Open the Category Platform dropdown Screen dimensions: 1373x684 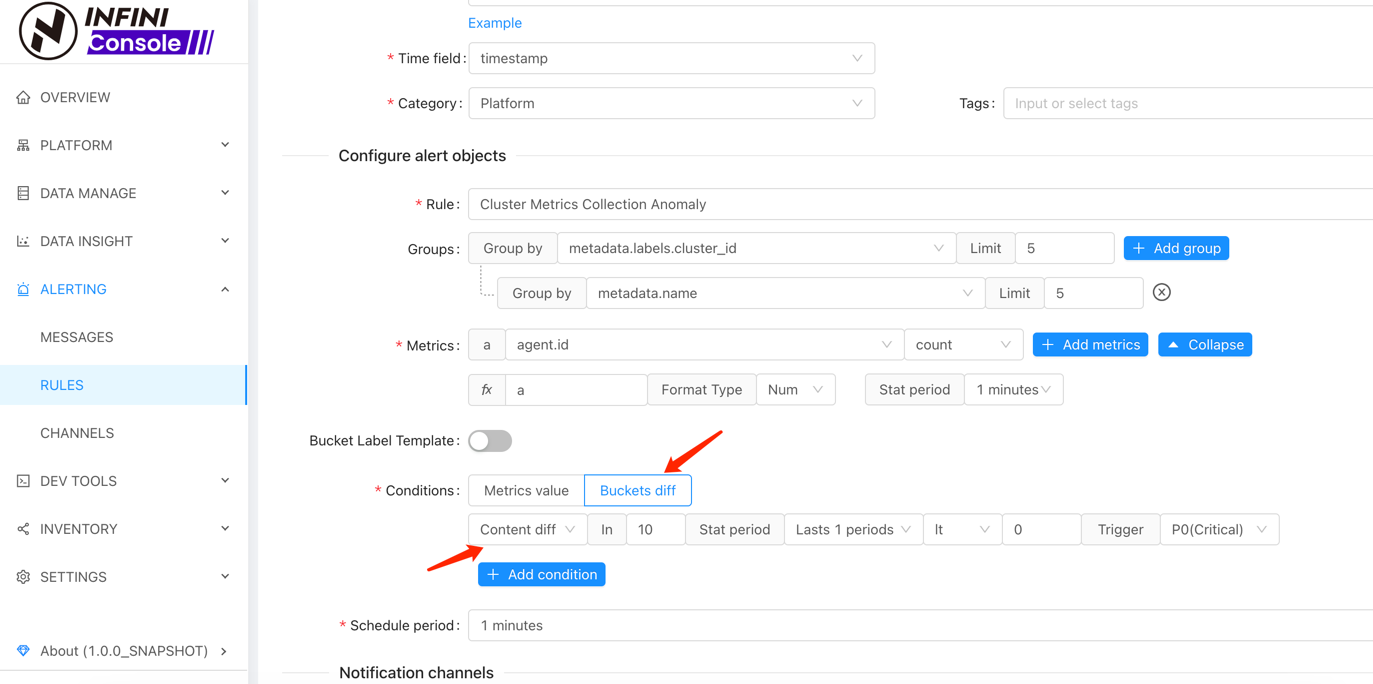(671, 103)
